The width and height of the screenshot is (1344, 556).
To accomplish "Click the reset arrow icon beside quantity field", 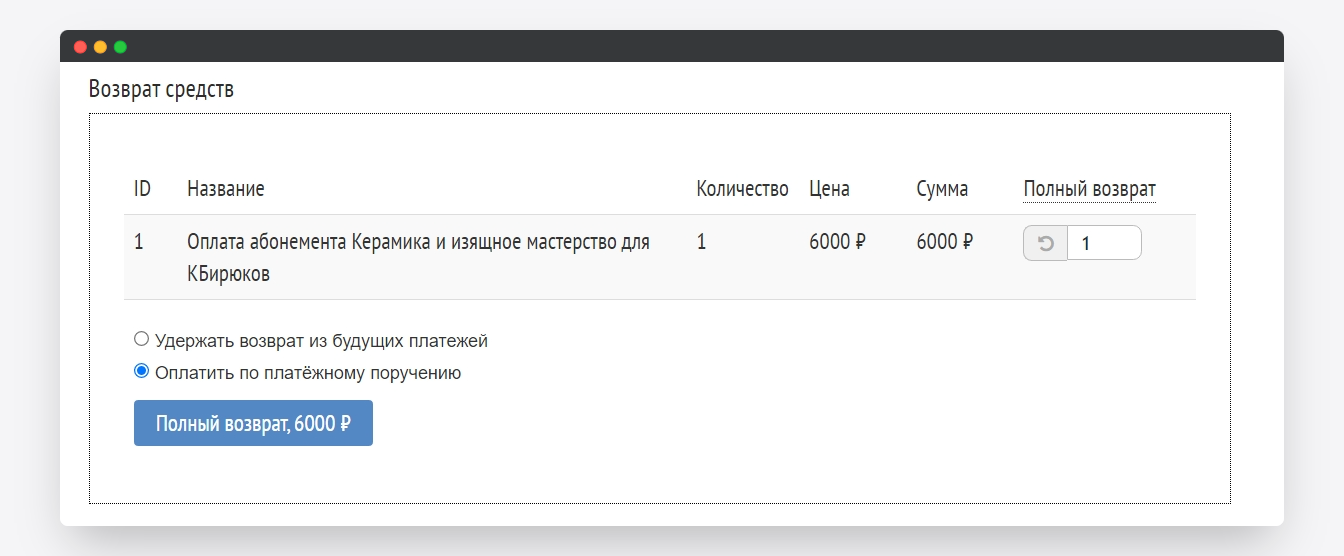I will [1045, 243].
